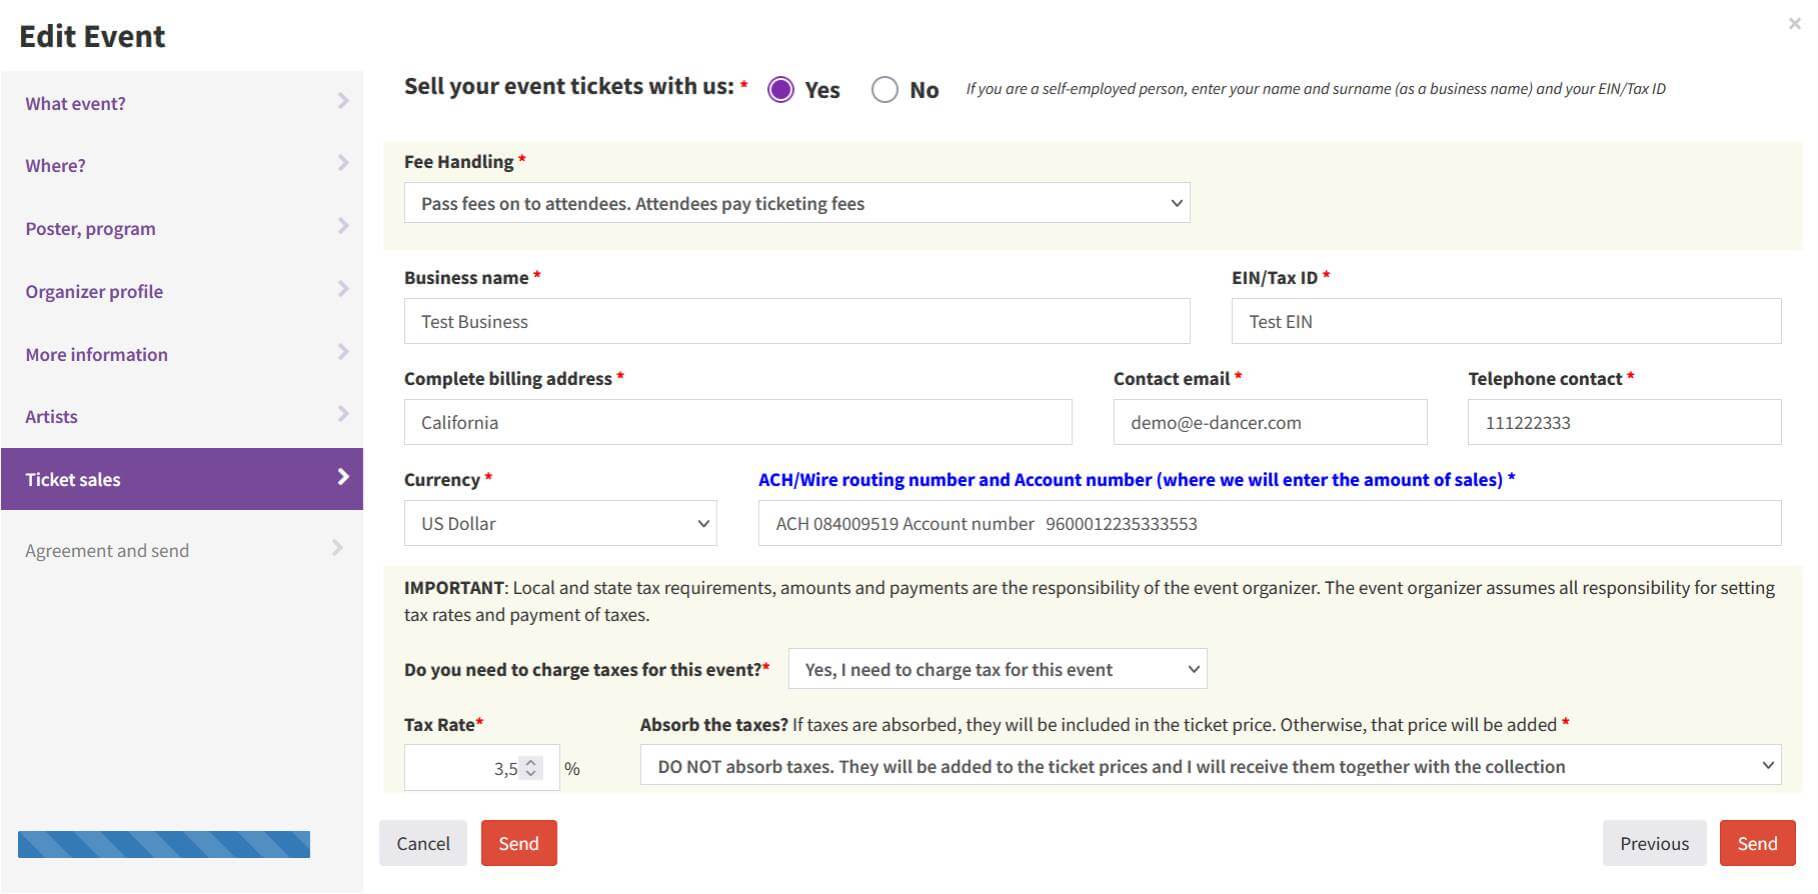The height and width of the screenshot is (894, 1818).
Task: Click the Telephone contact field
Action: pos(1624,422)
